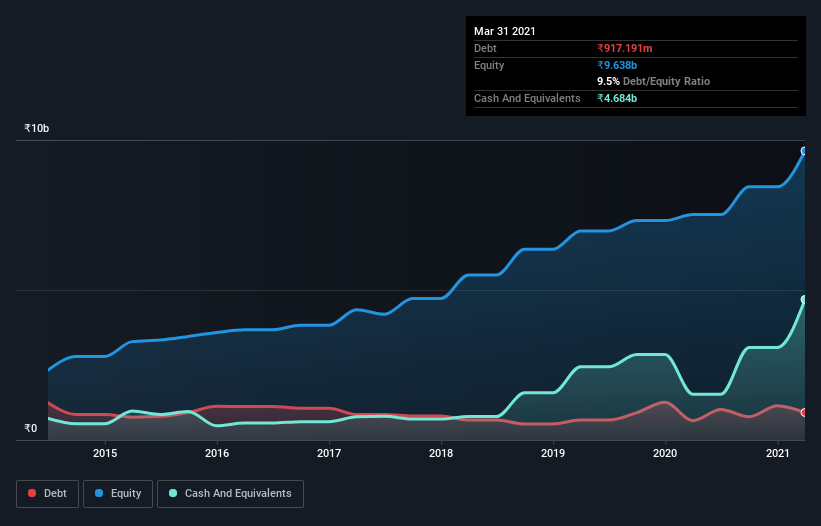The height and width of the screenshot is (526, 821).
Task: Click the ₹10b y-axis label
Action: click(x=37, y=128)
